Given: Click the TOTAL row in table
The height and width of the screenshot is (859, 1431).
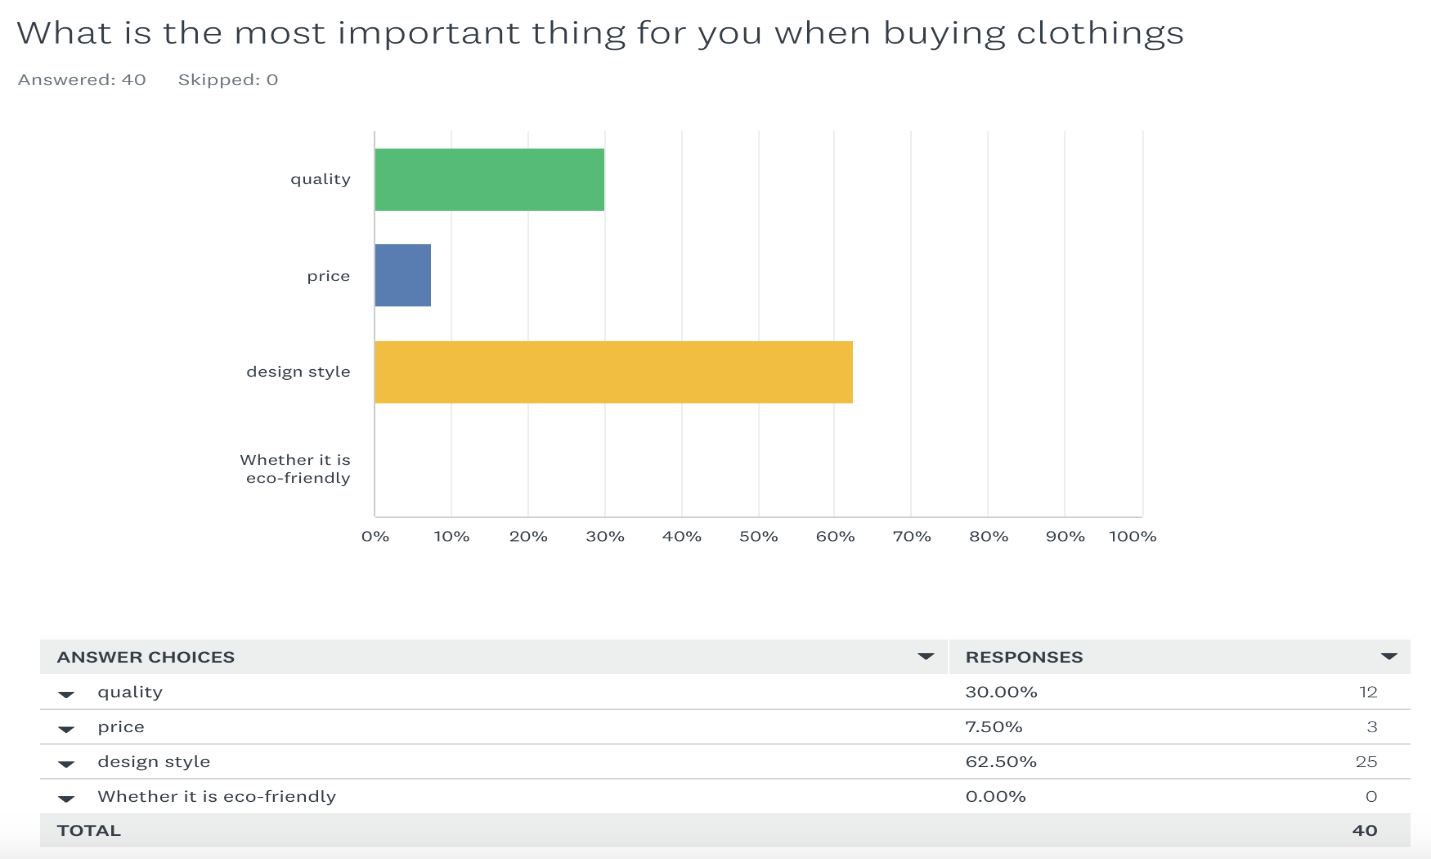Looking at the screenshot, I should (x=89, y=831).
